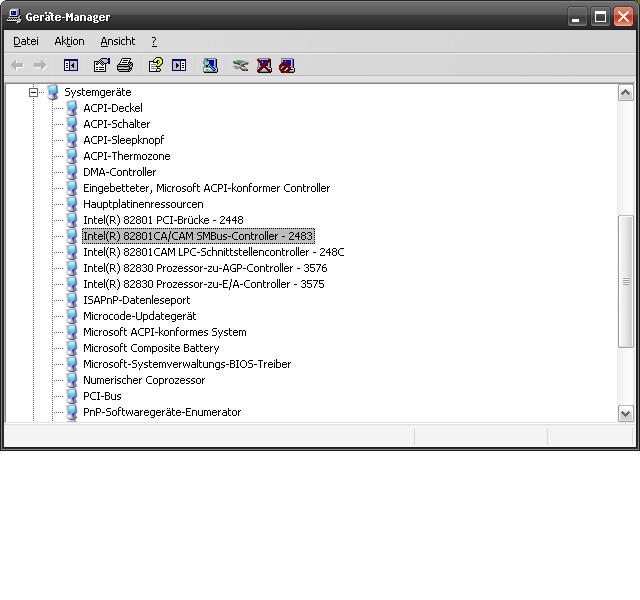Click the red X uninstall device icon
Image resolution: width=640 pixels, height=600 pixels.
coord(264,65)
